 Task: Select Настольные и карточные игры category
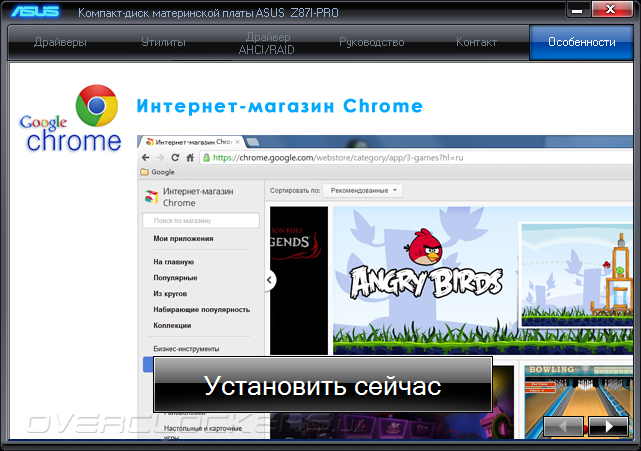203,432
